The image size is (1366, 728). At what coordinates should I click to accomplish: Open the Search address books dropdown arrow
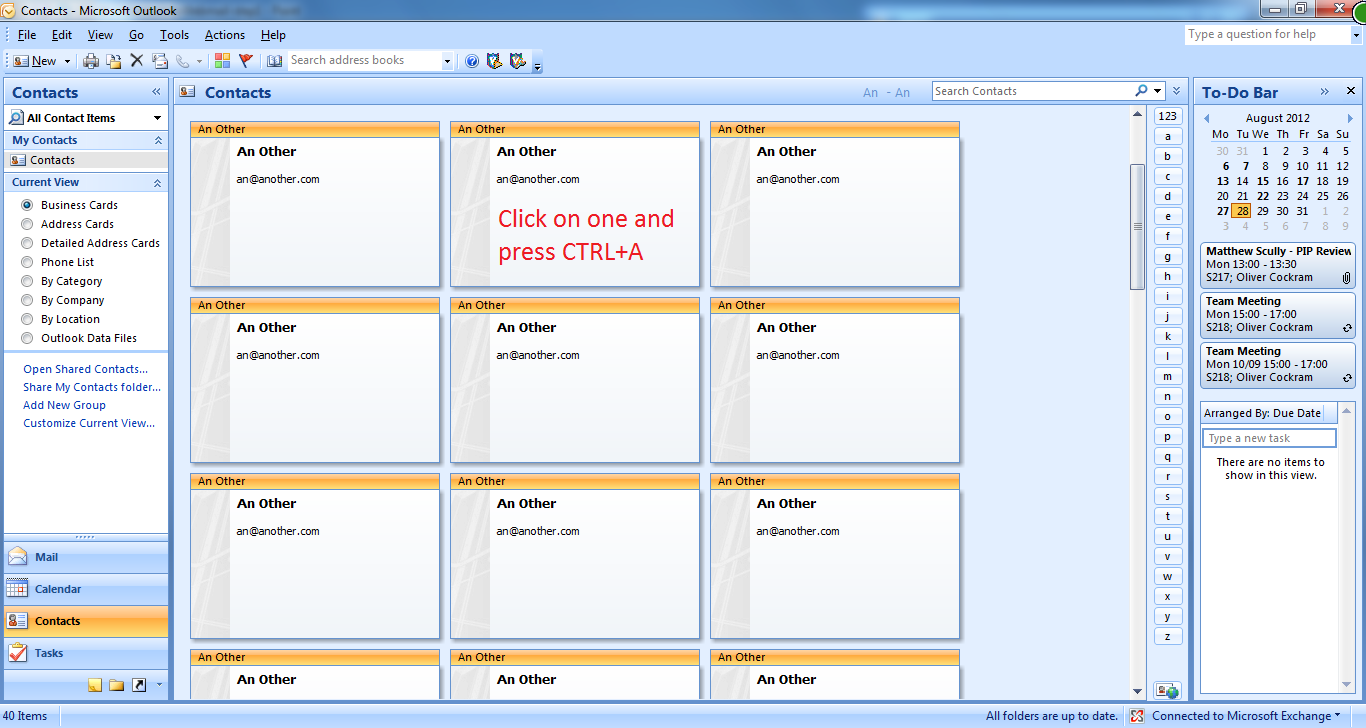447,61
